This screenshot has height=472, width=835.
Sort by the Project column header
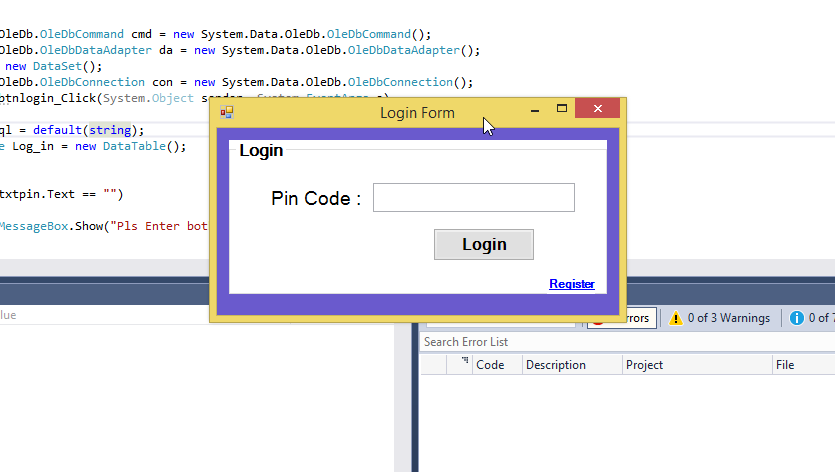[644, 365]
